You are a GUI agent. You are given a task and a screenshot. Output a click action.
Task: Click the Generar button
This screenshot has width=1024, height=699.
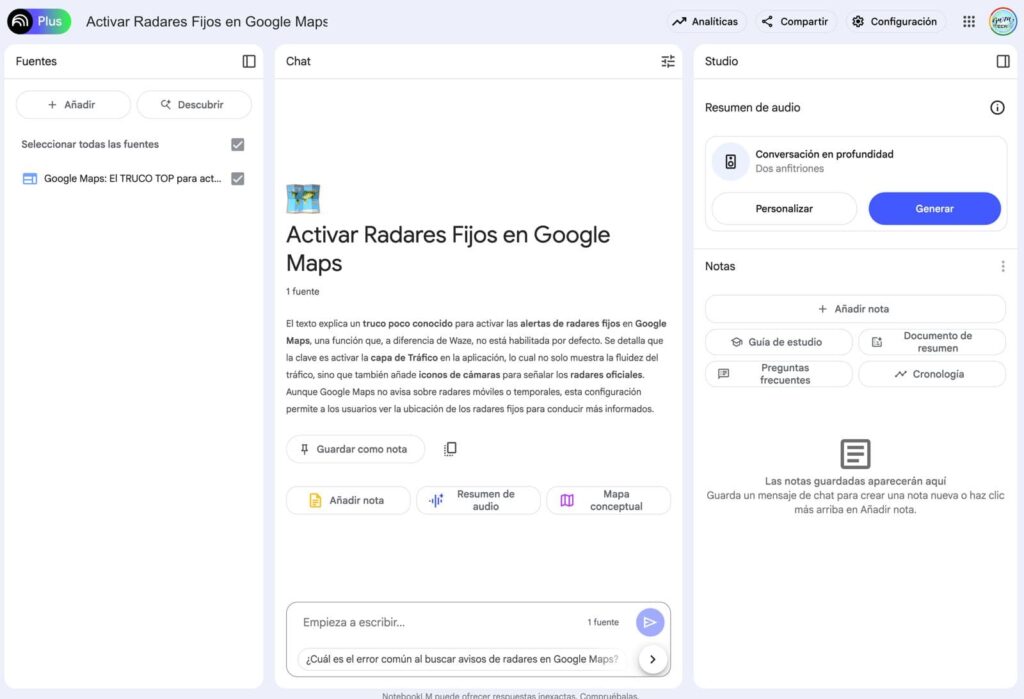point(935,208)
